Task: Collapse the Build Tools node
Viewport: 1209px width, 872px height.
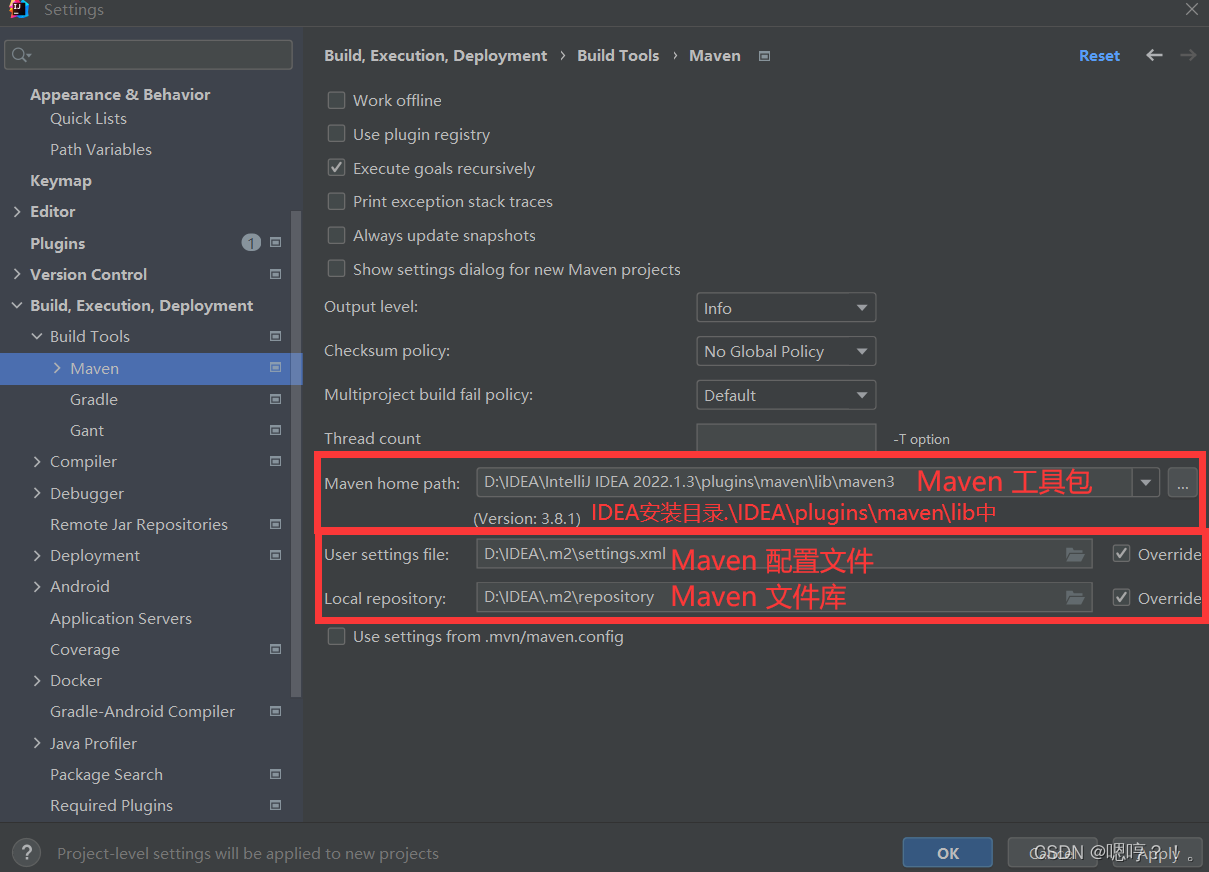Action: click(x=37, y=336)
